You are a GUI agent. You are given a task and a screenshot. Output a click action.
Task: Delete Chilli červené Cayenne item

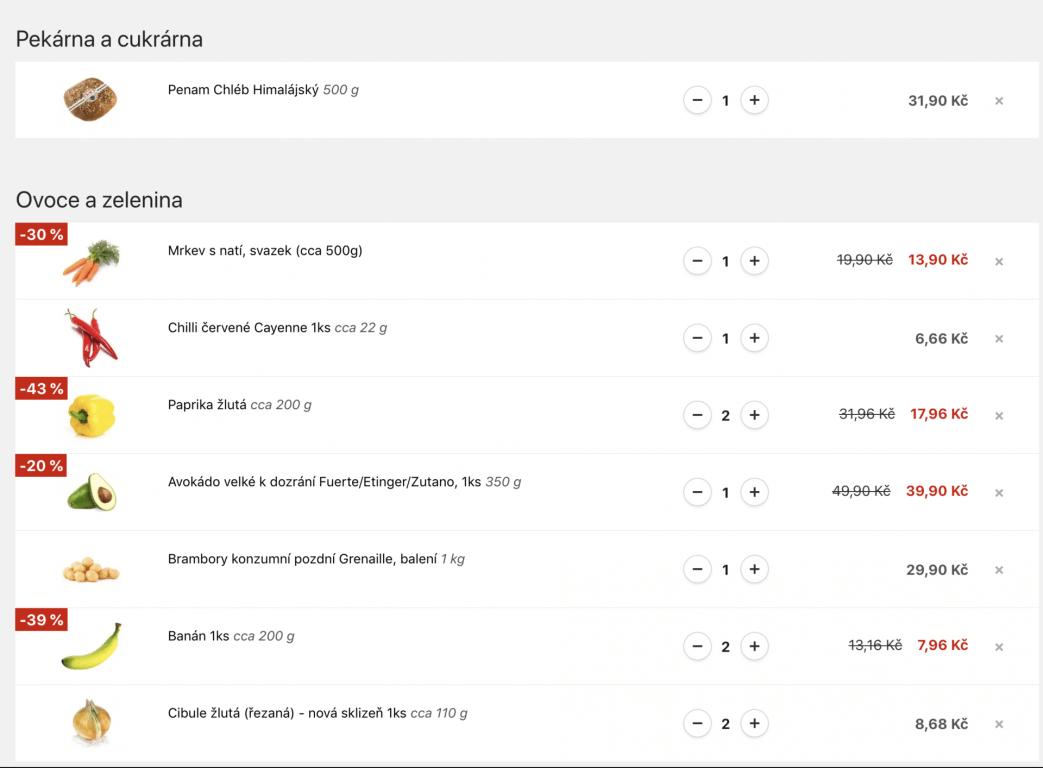998,339
